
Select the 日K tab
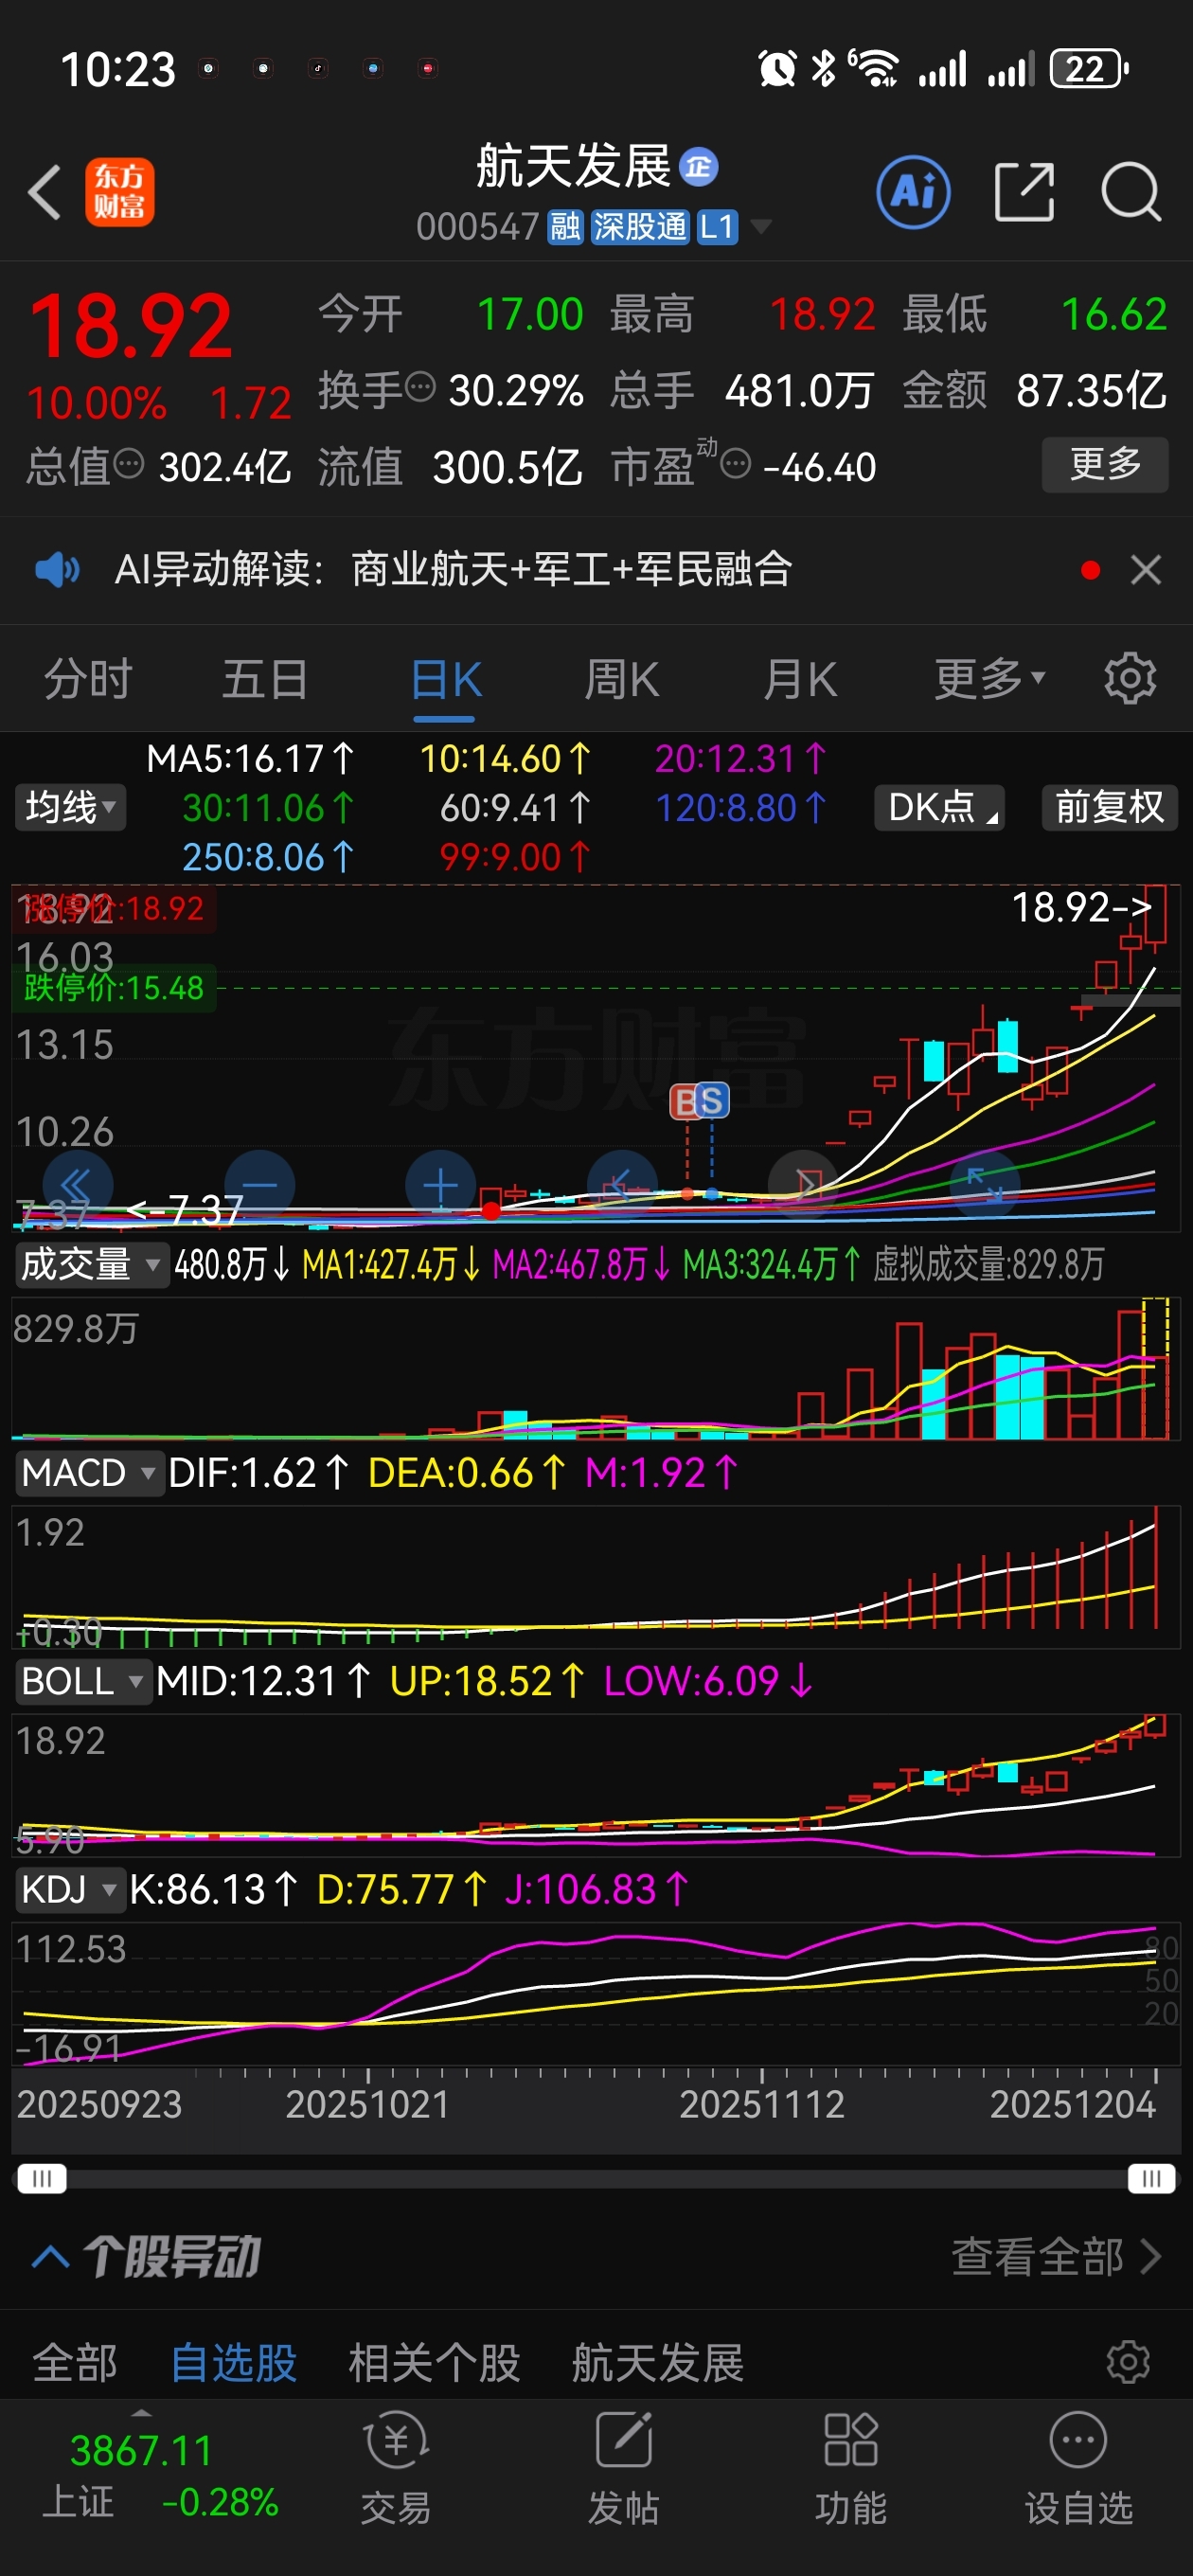click(x=446, y=679)
